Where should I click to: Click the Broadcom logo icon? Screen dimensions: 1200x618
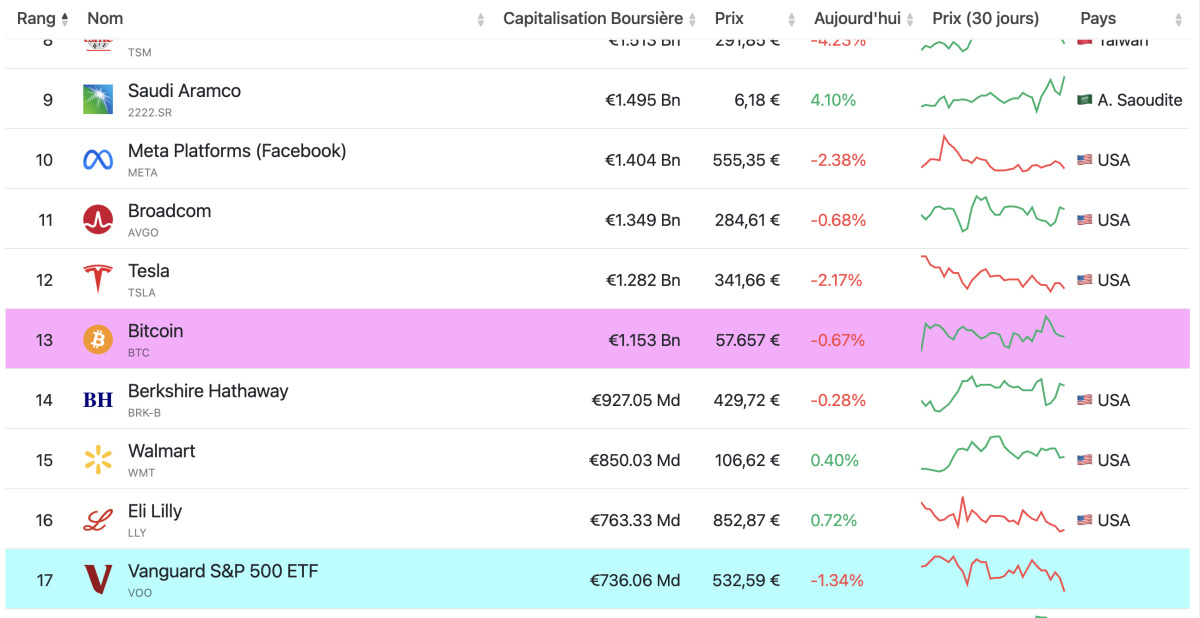(98, 220)
